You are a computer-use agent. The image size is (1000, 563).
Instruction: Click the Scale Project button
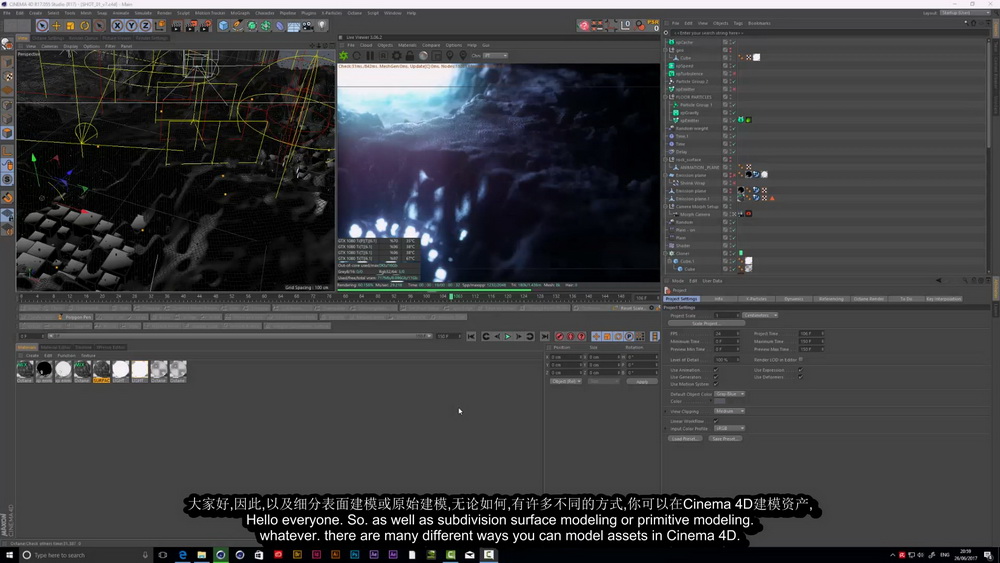pos(705,323)
